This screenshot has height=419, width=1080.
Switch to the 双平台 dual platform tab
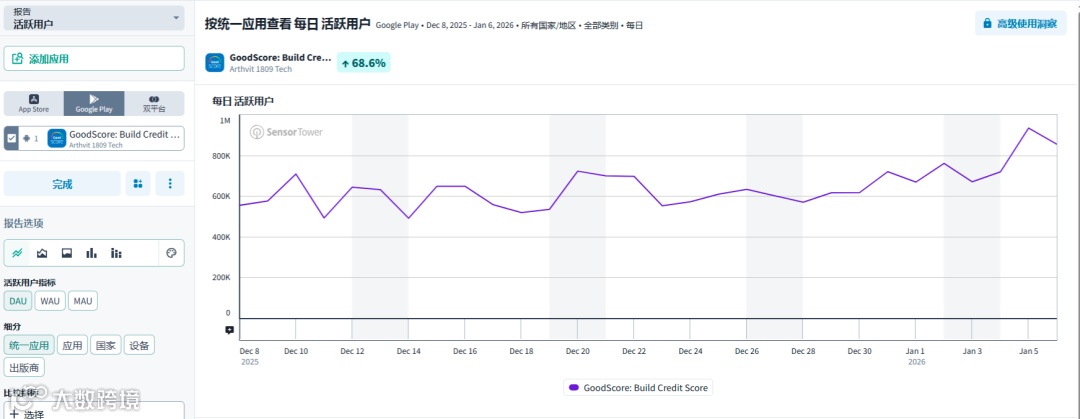point(154,103)
